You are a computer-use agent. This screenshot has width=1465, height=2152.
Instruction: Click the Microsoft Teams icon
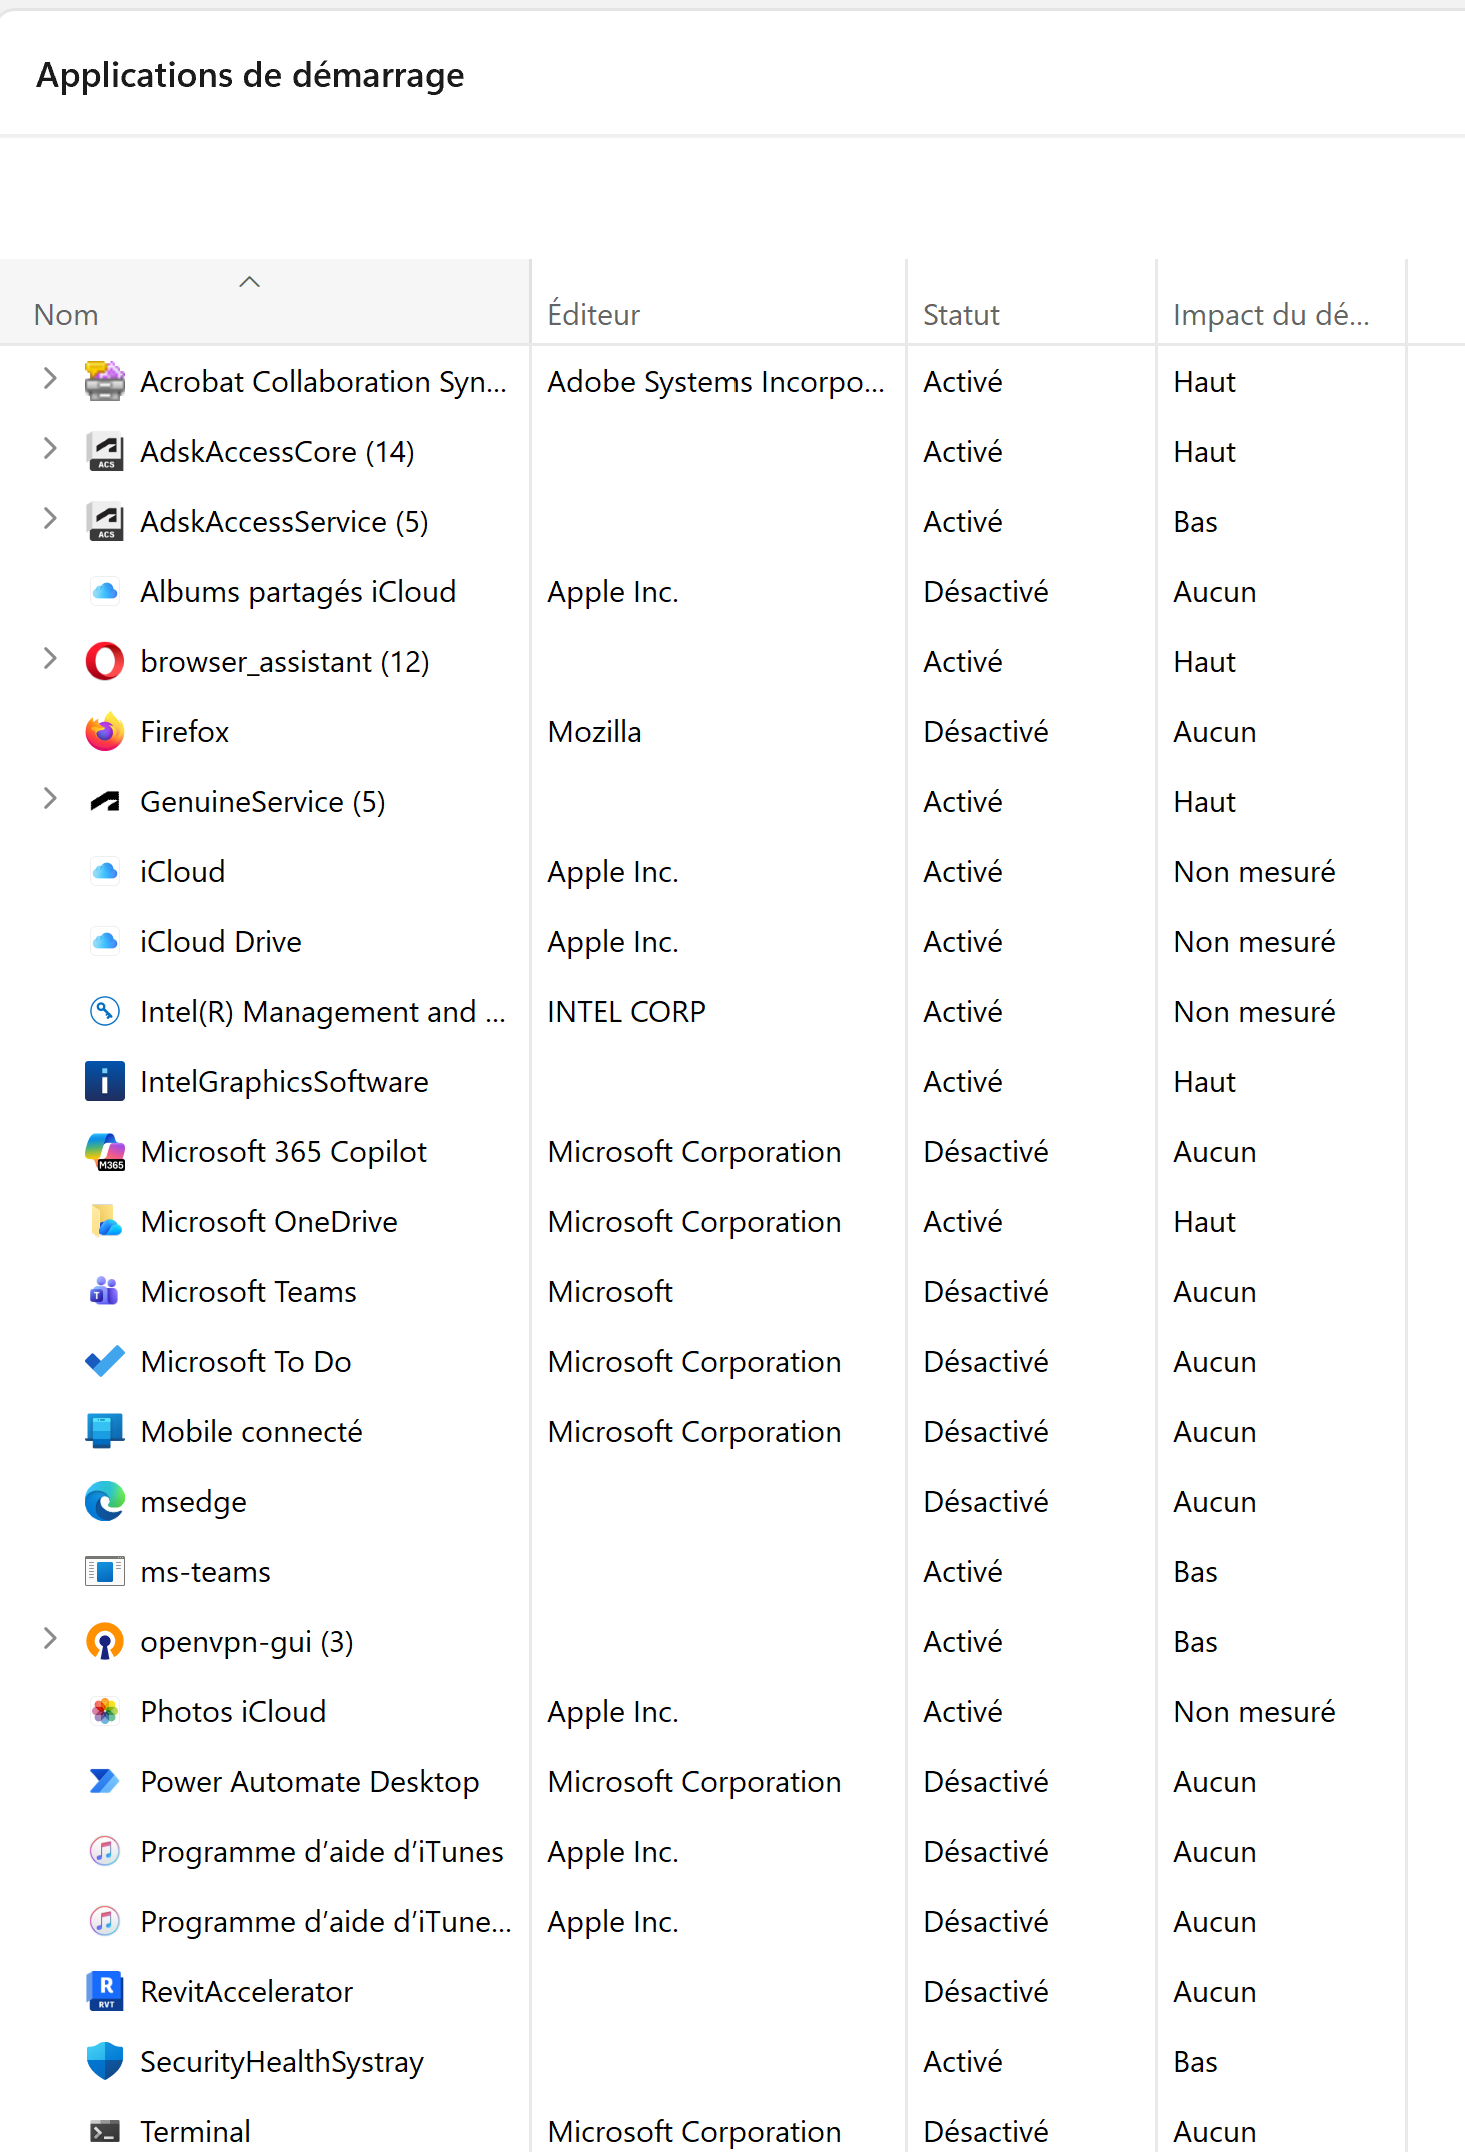point(105,1292)
